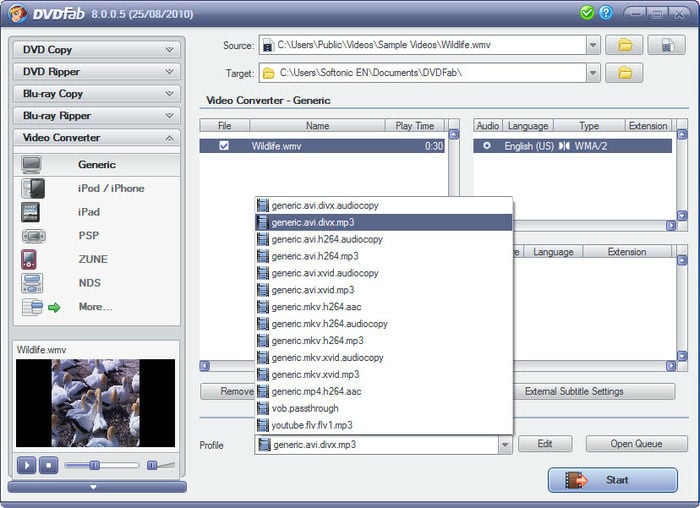
Task: Choose generic.avi.xvid.audiocopy profile
Action: point(384,273)
